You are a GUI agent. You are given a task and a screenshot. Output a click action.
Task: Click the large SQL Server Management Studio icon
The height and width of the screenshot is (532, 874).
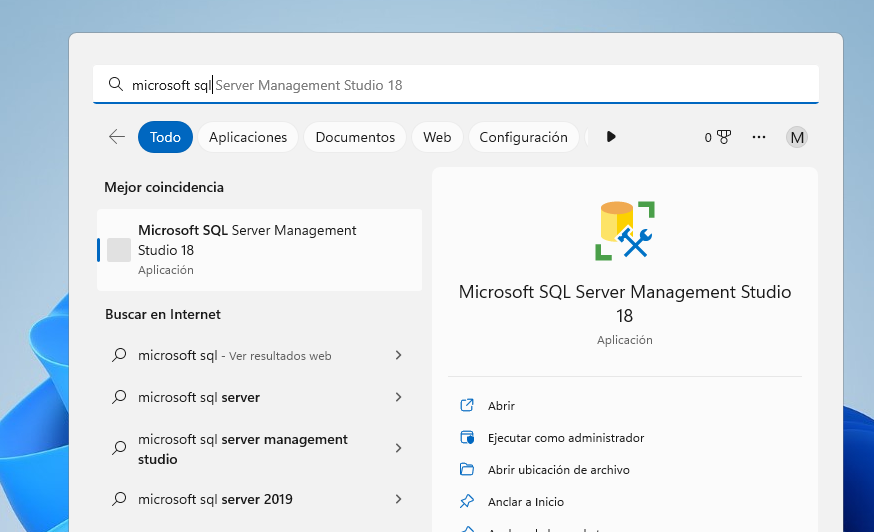pos(625,230)
